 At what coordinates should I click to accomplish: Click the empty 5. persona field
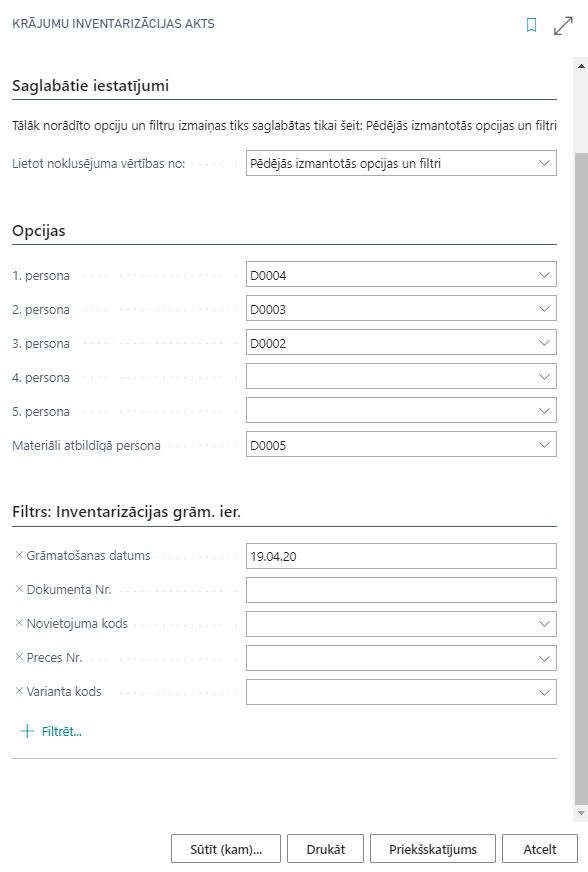point(401,410)
